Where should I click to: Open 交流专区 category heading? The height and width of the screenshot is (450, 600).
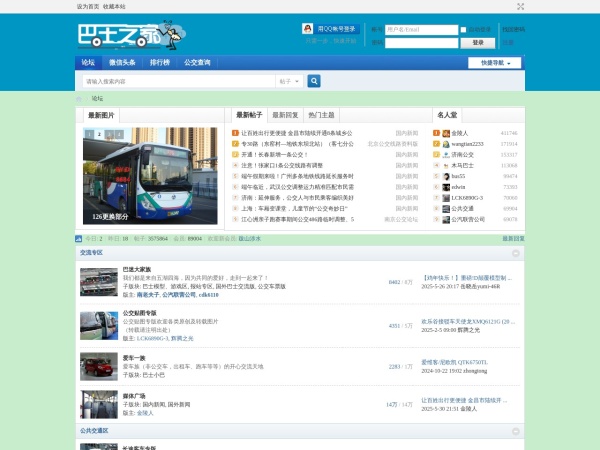[91, 253]
